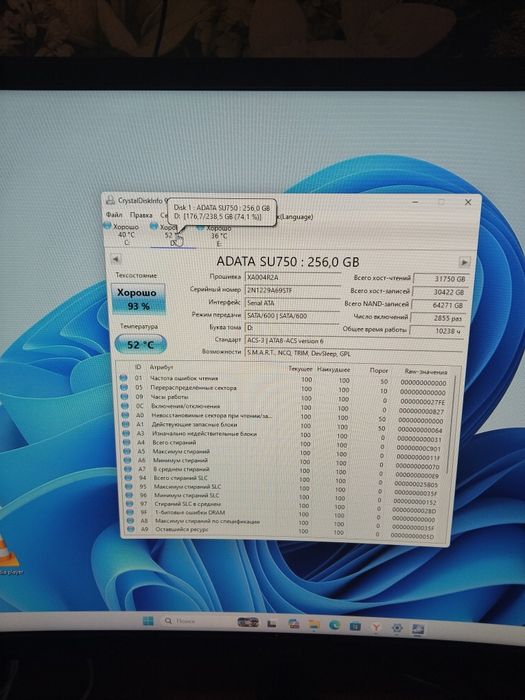Open Microsoft Store from the taskbar
Viewport: 525px width, 700px height.
tap(355, 626)
